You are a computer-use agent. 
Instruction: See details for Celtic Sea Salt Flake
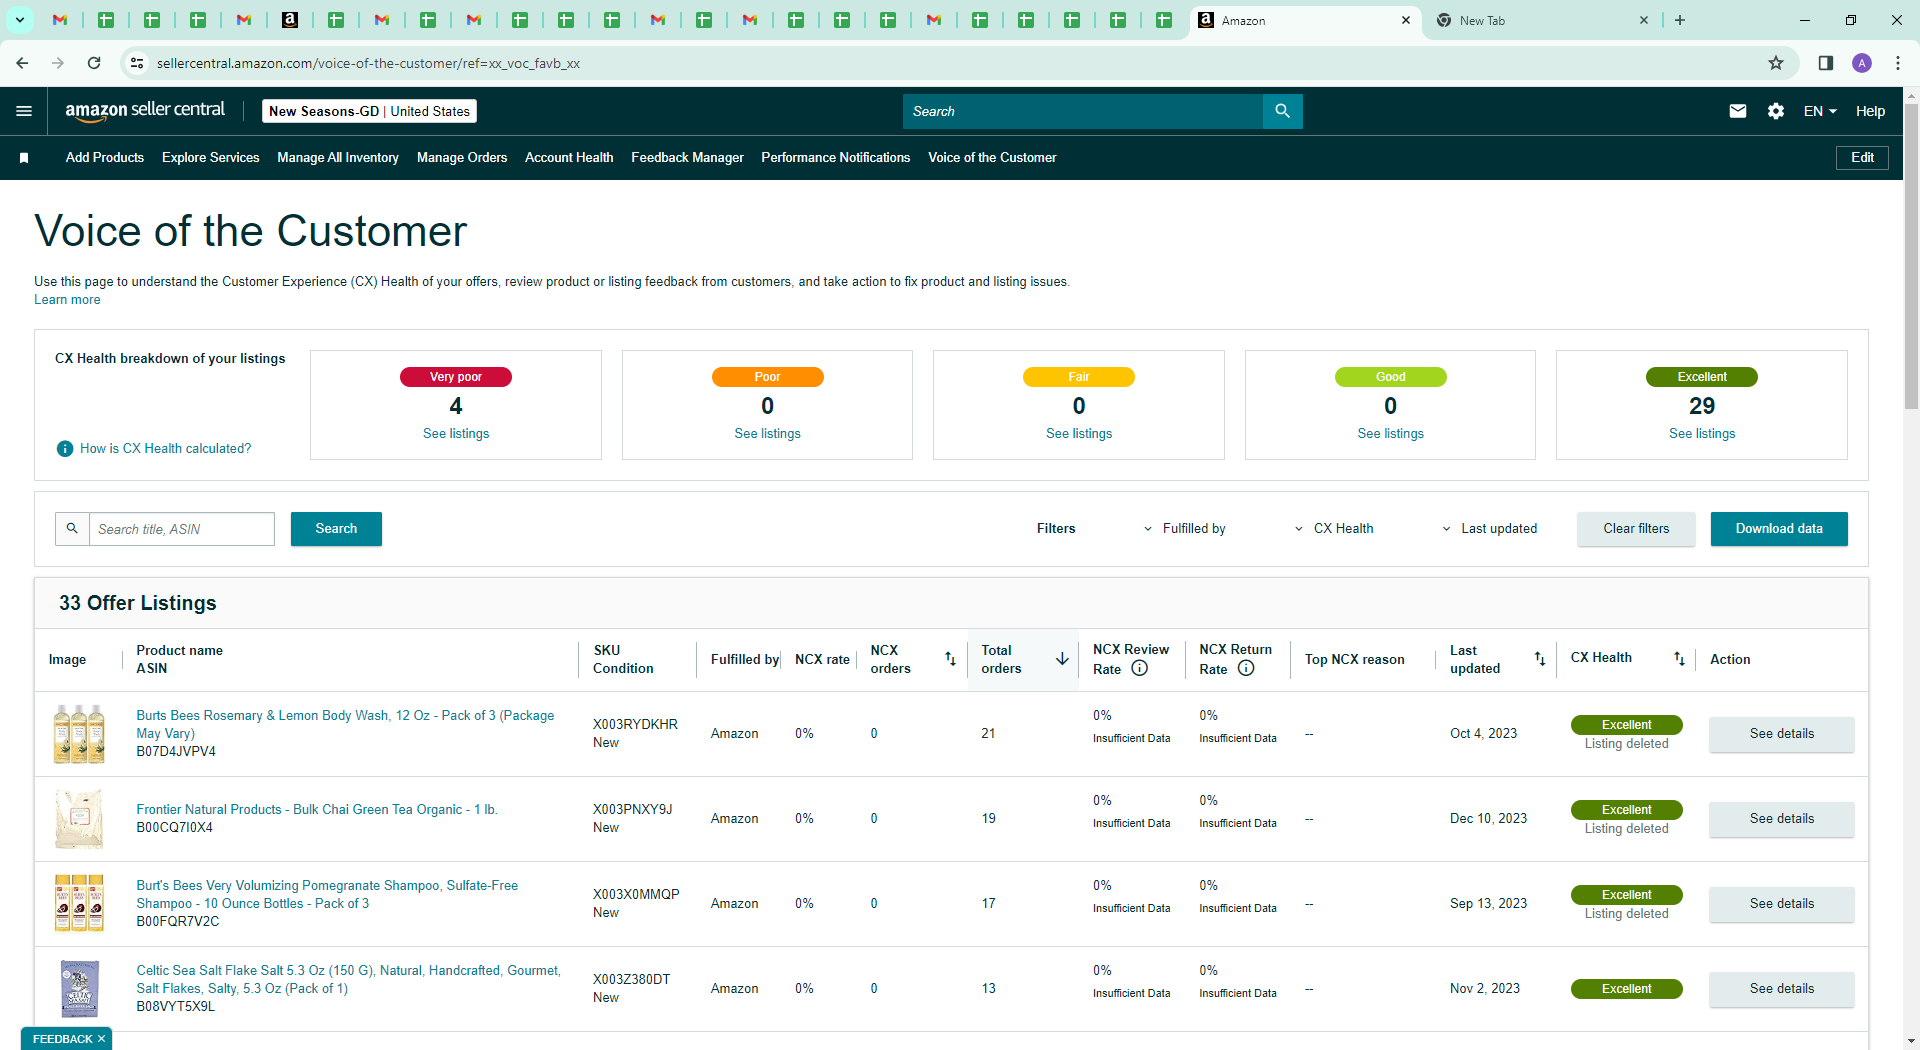tap(1782, 989)
